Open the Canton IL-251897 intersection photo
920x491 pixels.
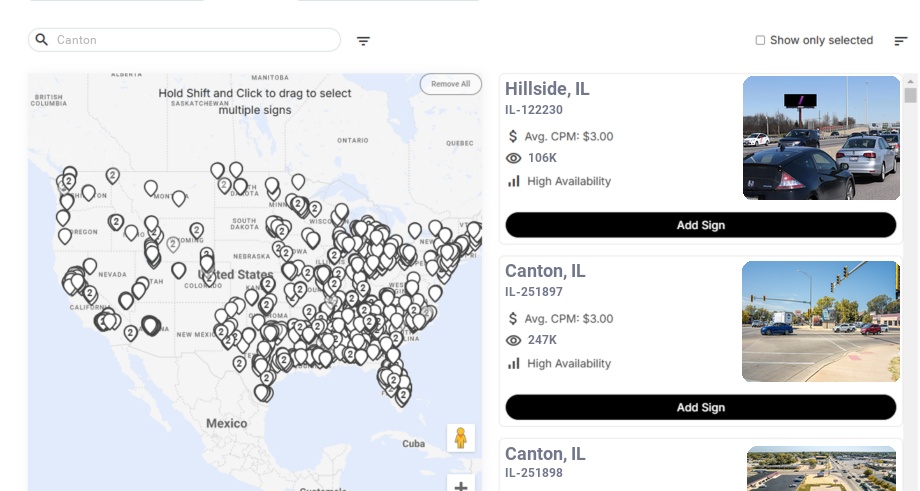coord(821,322)
